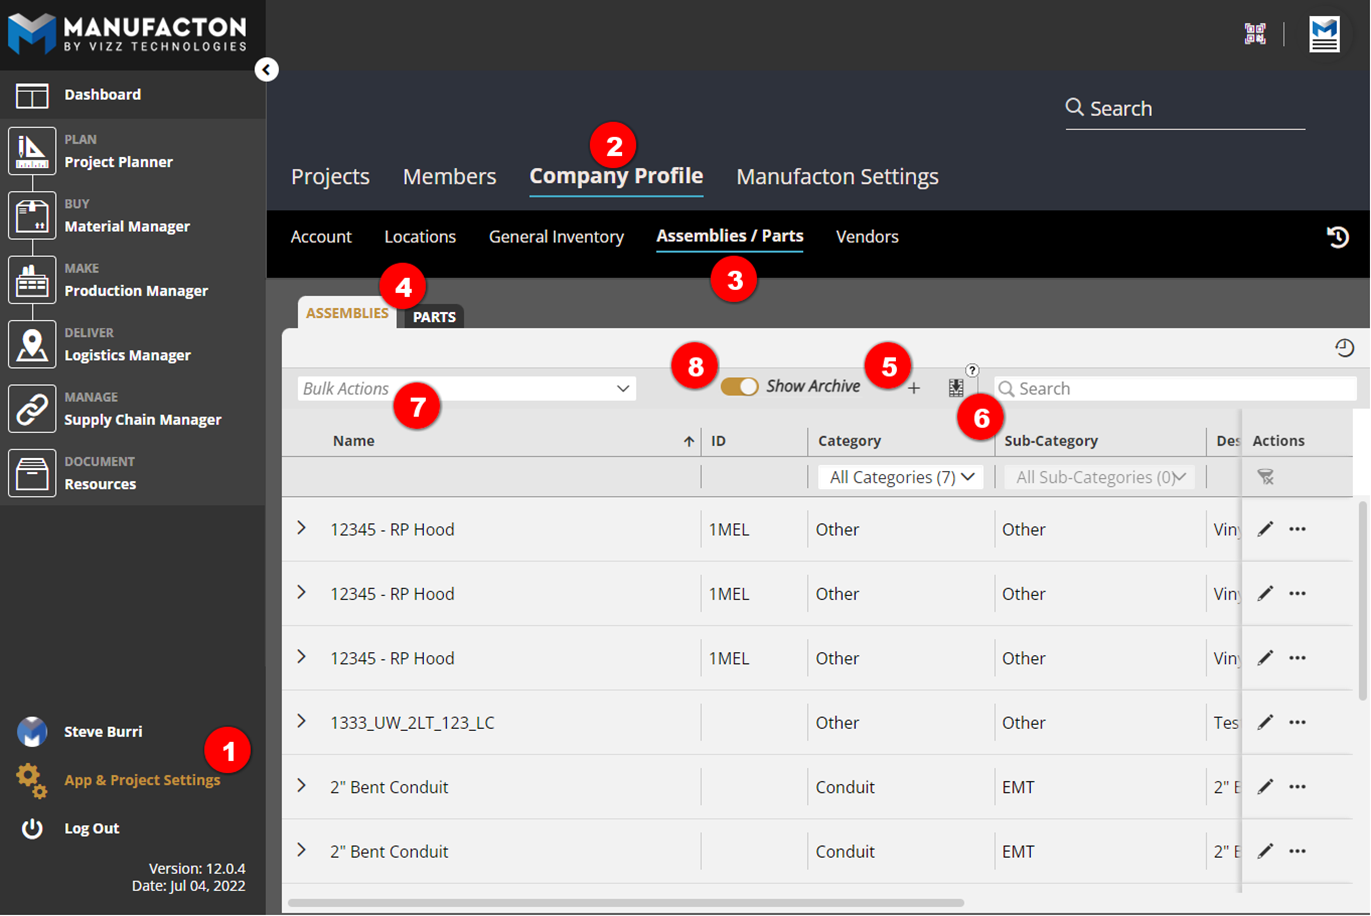Click the add new assembly plus icon
The height and width of the screenshot is (916, 1371).
tap(913, 388)
